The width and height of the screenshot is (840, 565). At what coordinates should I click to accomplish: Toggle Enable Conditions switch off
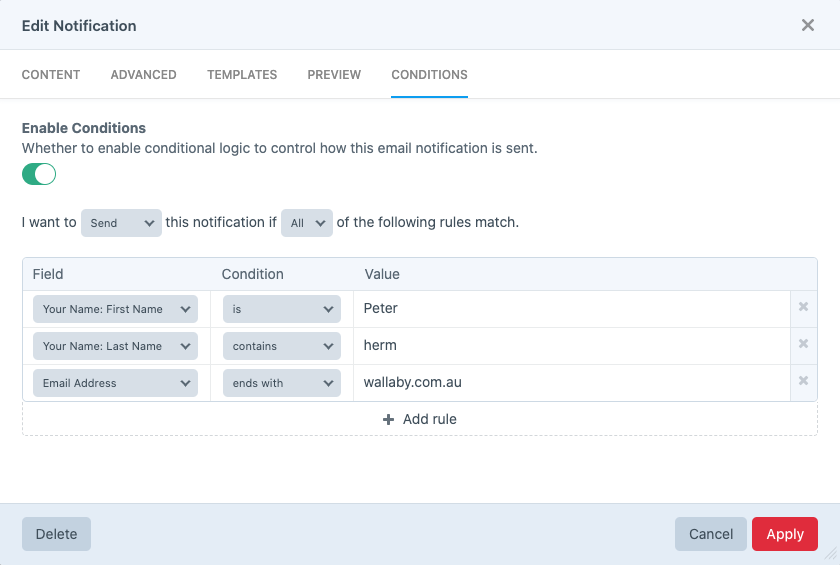click(x=39, y=174)
